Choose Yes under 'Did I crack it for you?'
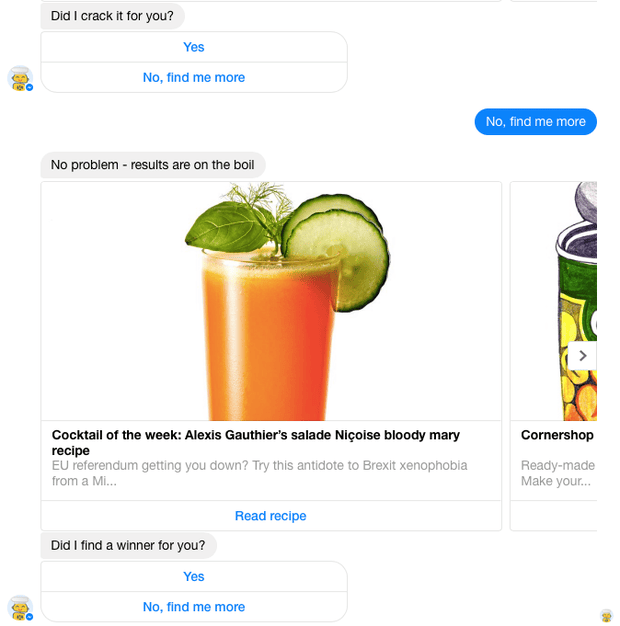The width and height of the screenshot is (620, 626). click(x=194, y=47)
